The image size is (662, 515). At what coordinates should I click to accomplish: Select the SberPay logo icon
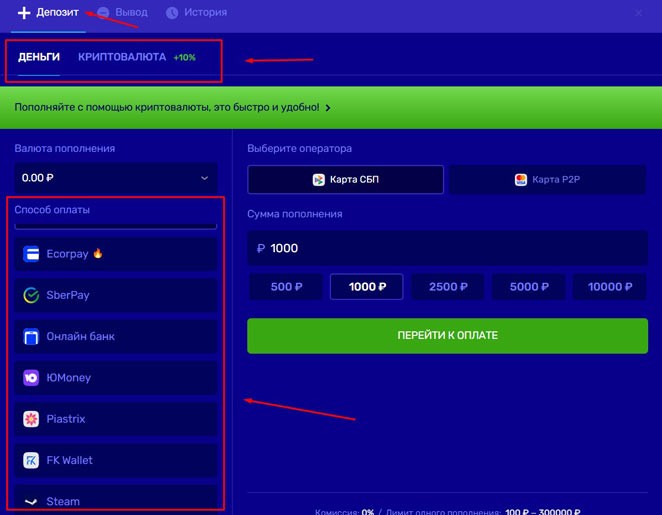click(31, 295)
